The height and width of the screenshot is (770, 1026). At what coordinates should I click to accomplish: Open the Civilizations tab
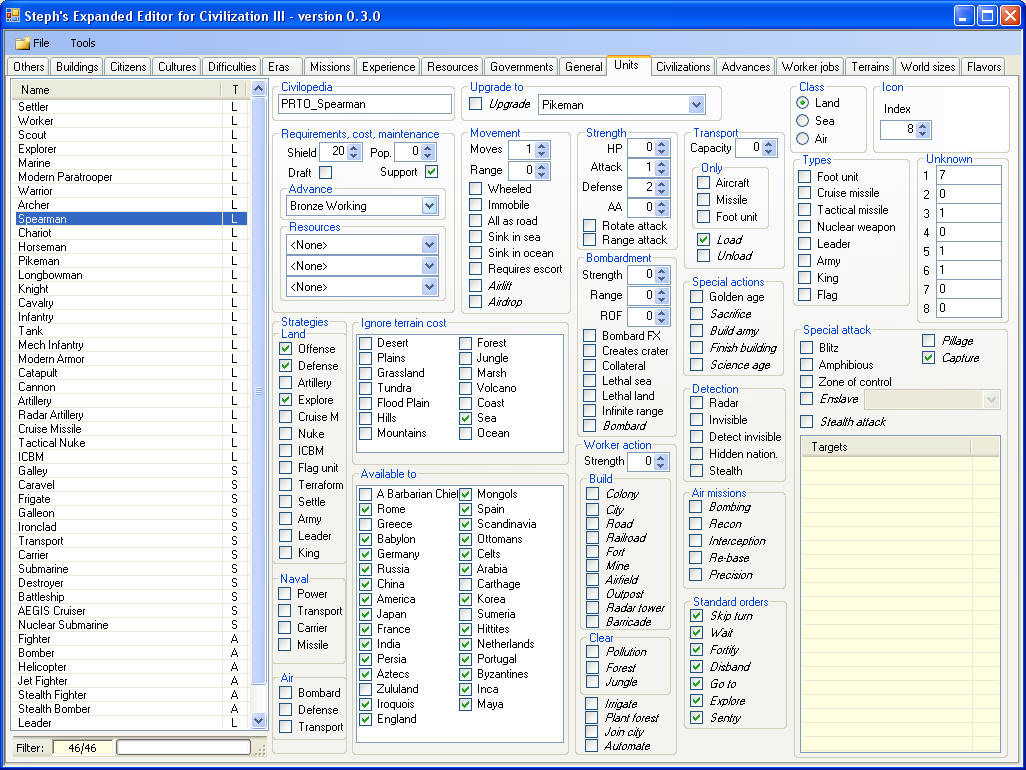point(682,67)
